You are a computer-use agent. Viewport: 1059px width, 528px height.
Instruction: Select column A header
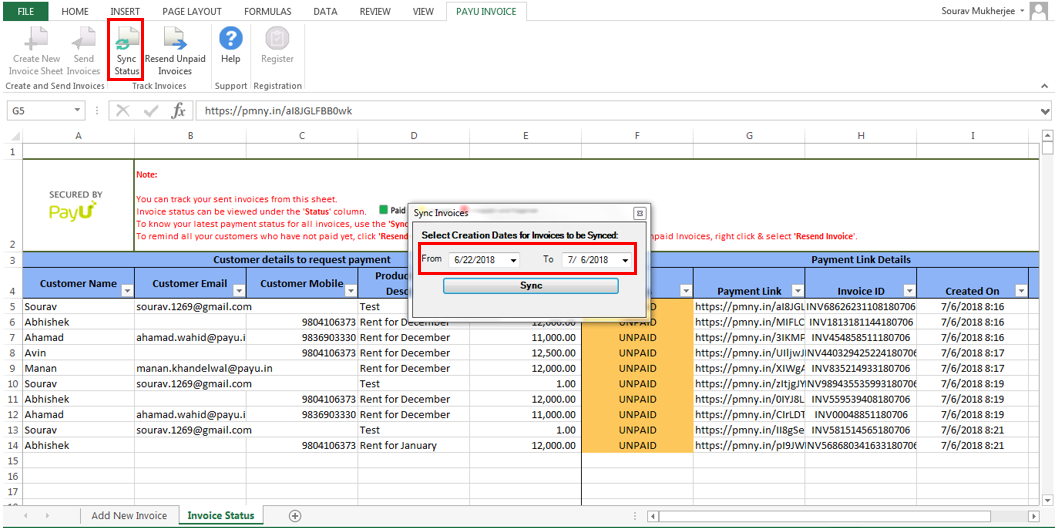(x=78, y=136)
